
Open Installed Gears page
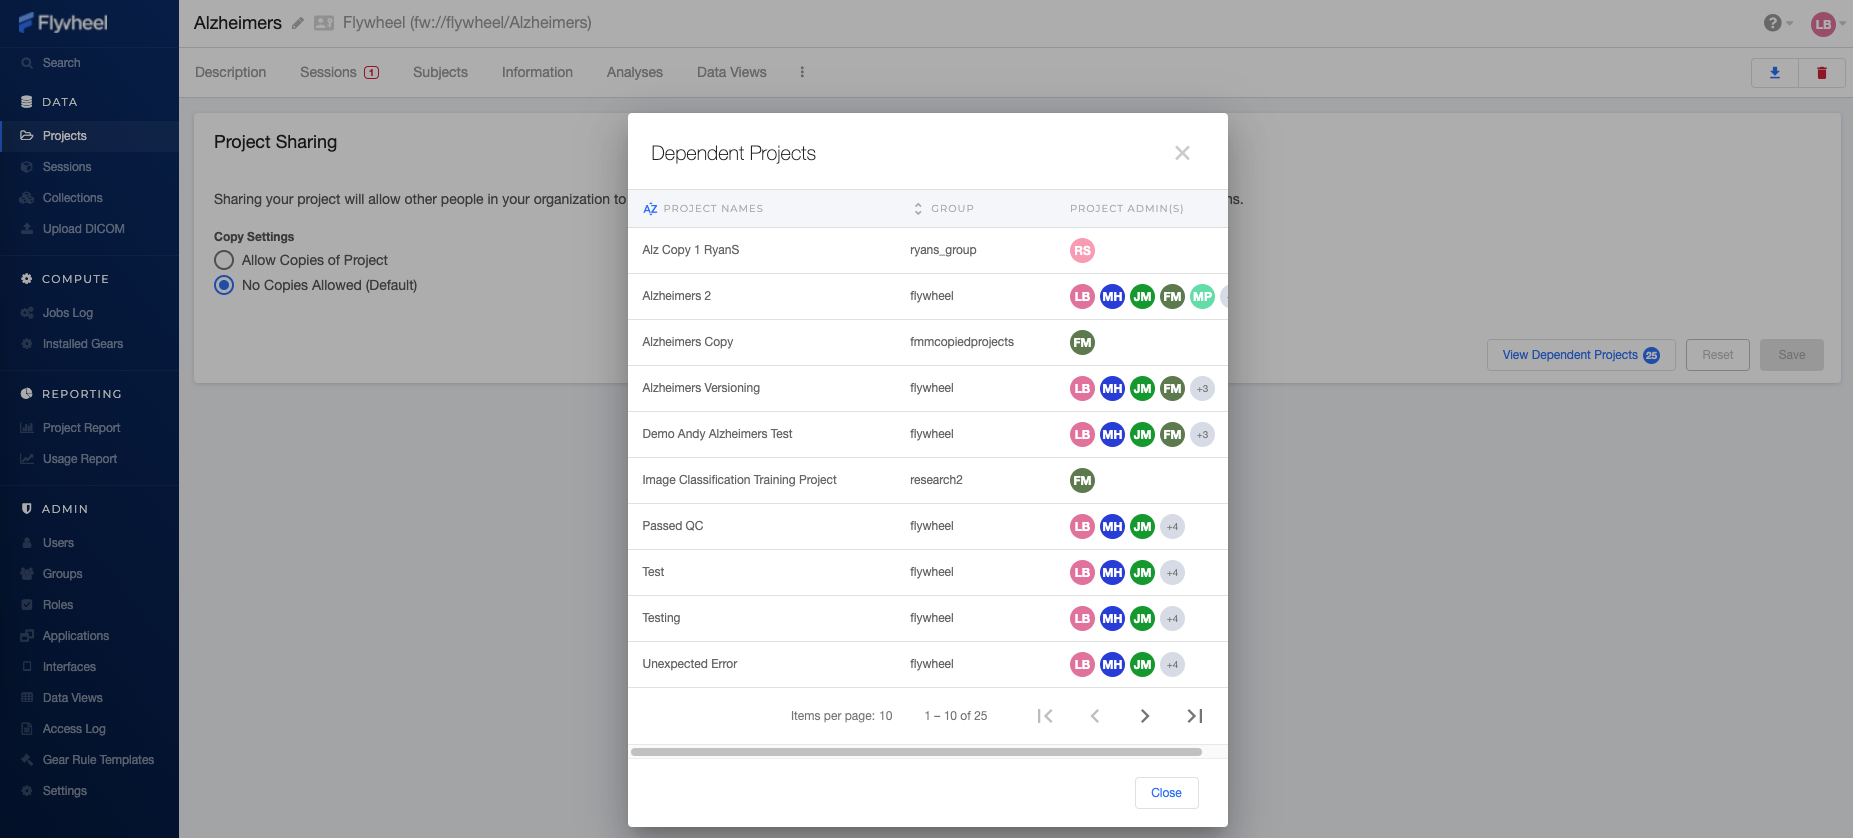pos(82,344)
